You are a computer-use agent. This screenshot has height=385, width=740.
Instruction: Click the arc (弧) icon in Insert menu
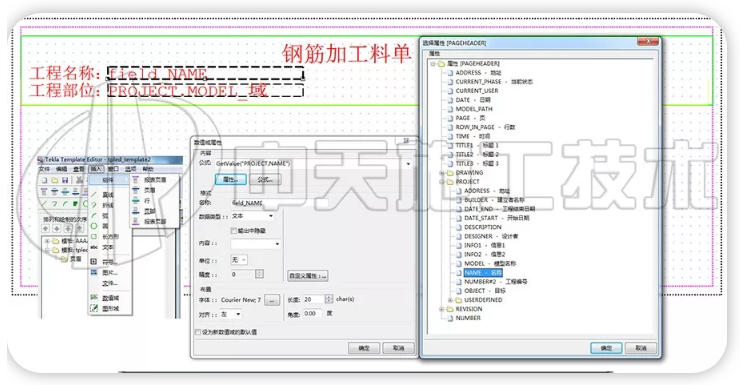point(93,216)
